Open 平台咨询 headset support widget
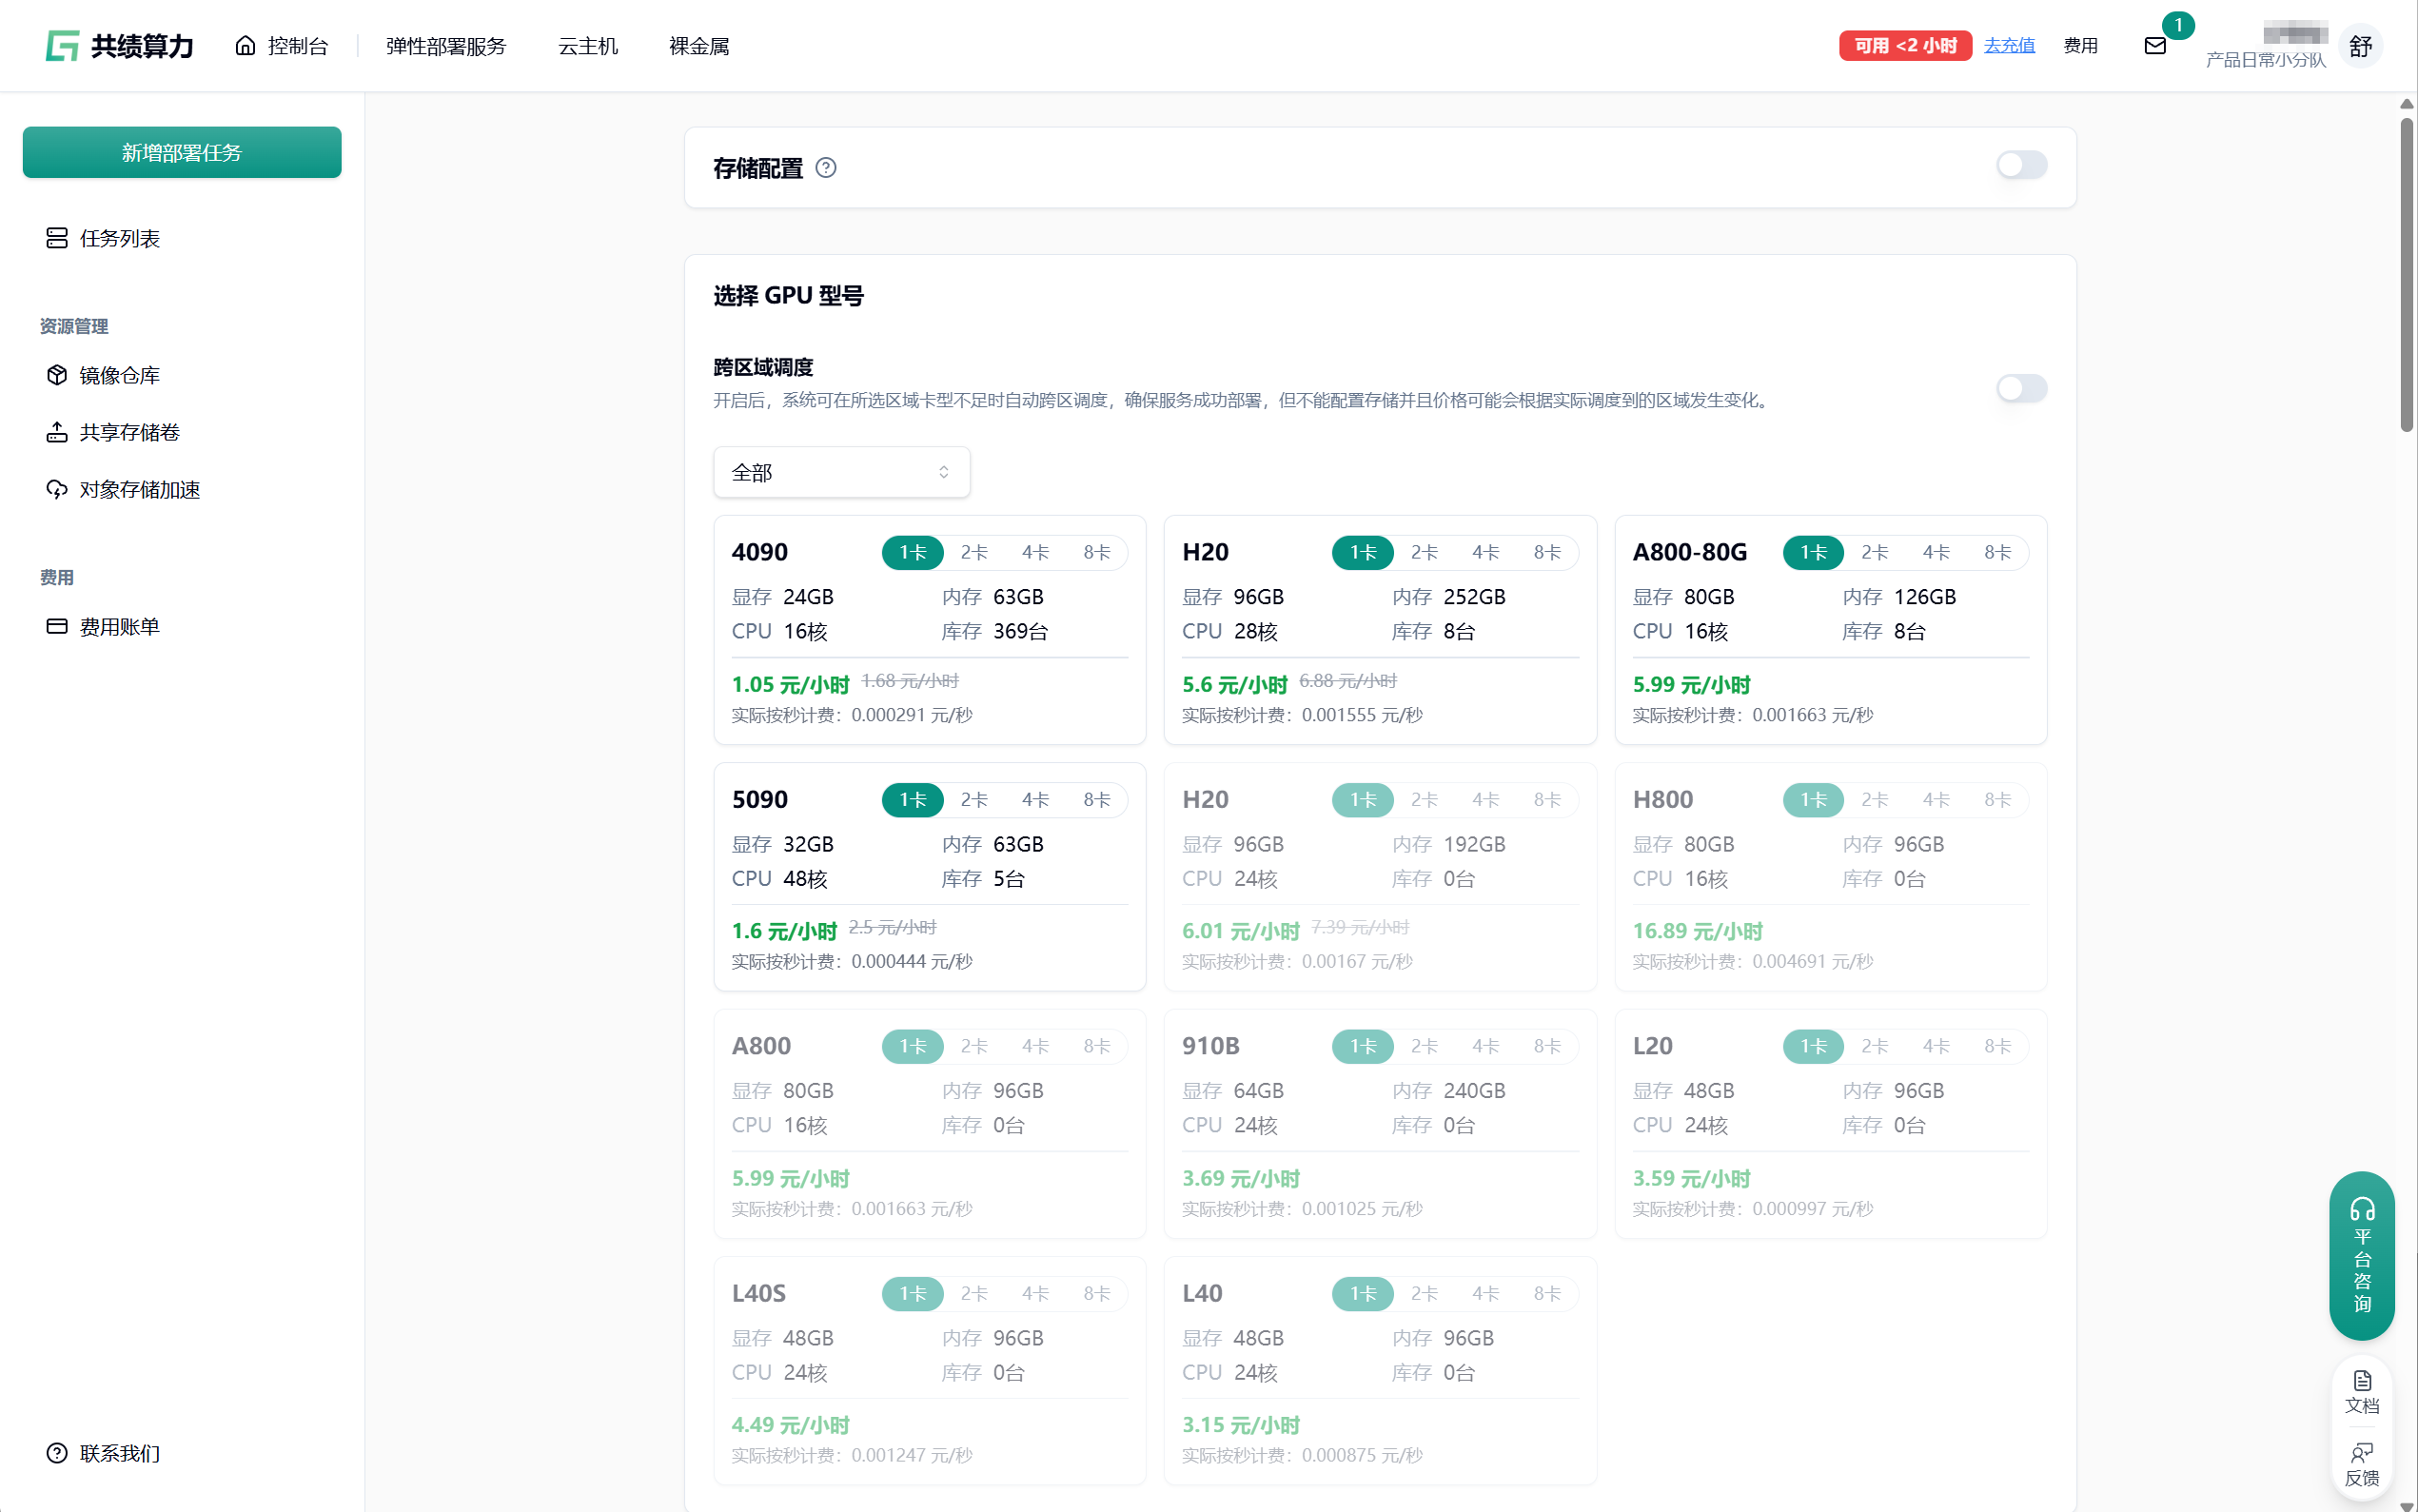 [x=2361, y=1255]
